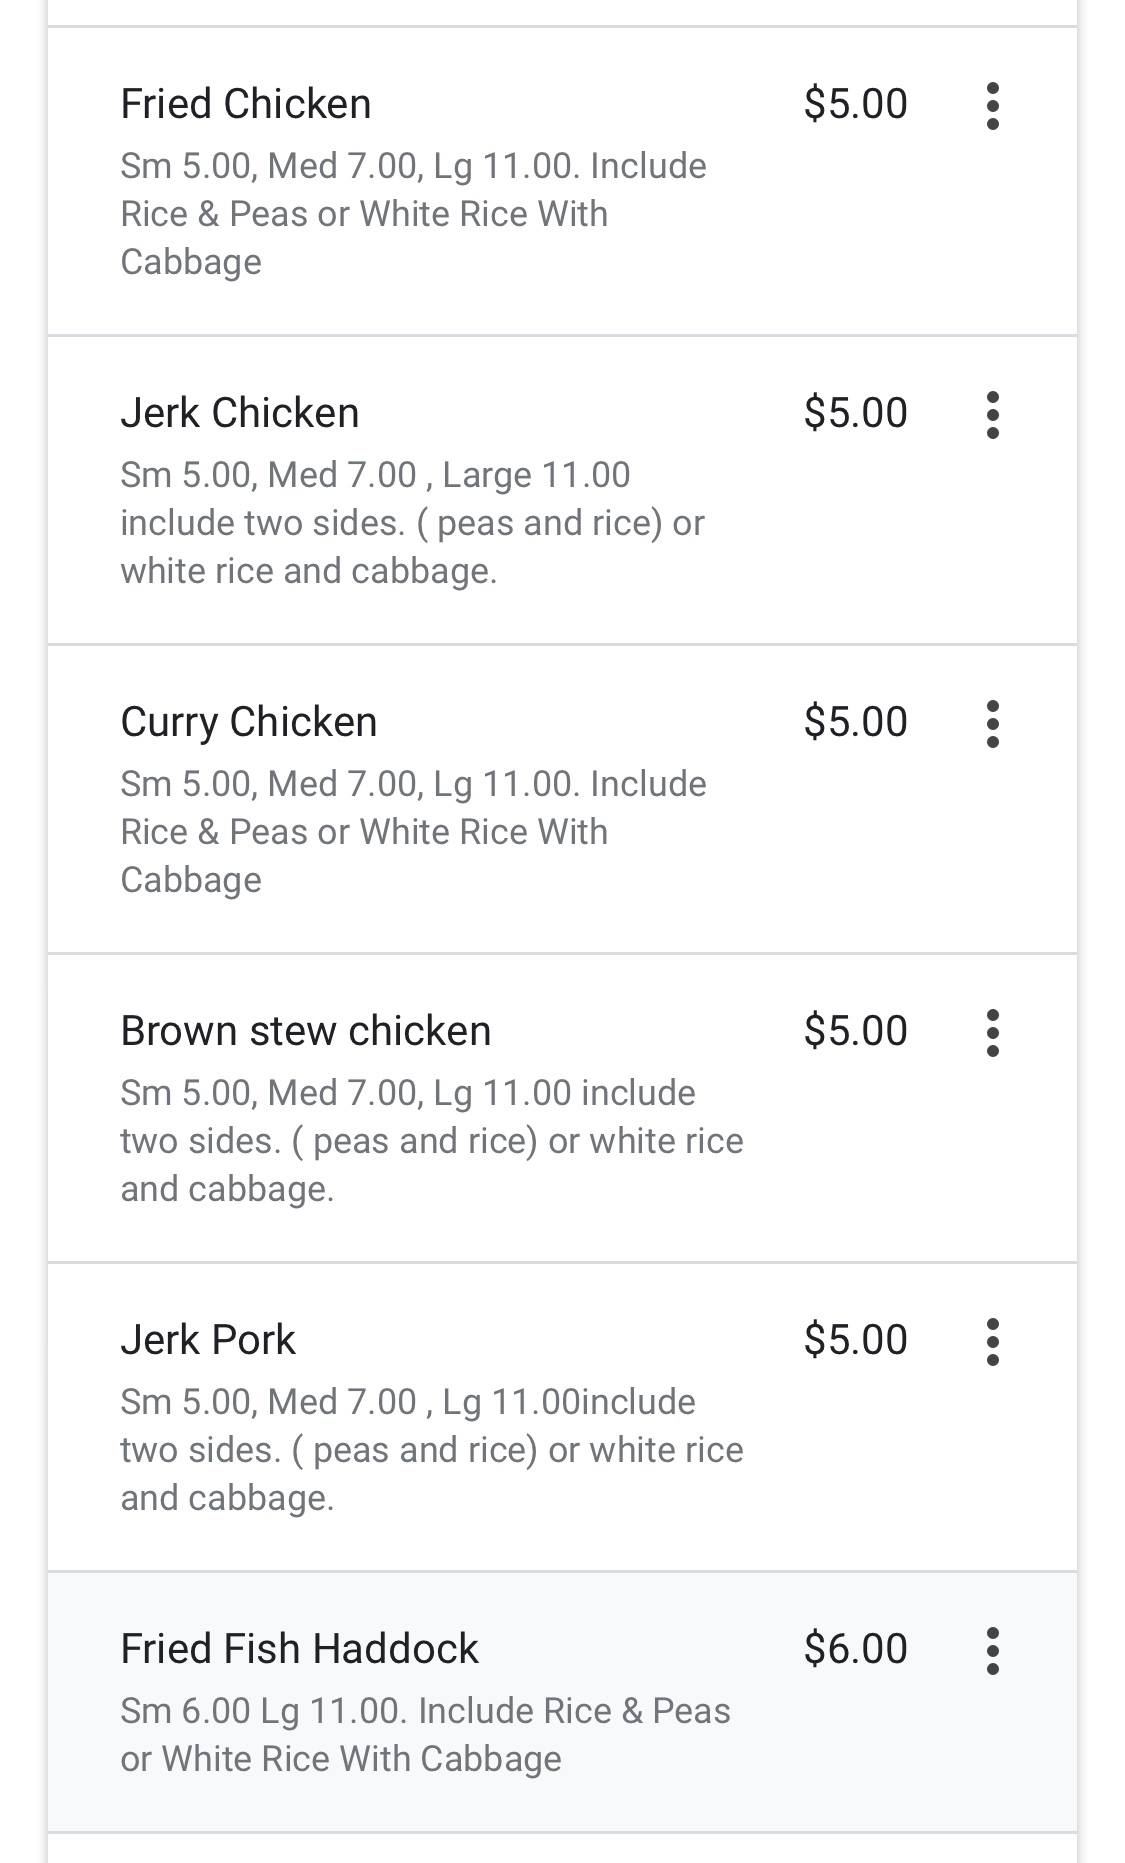Tap the $5.00 price of Fried Chicken
Image resolution: width=1125 pixels, height=1863 pixels.
pyautogui.click(x=855, y=104)
